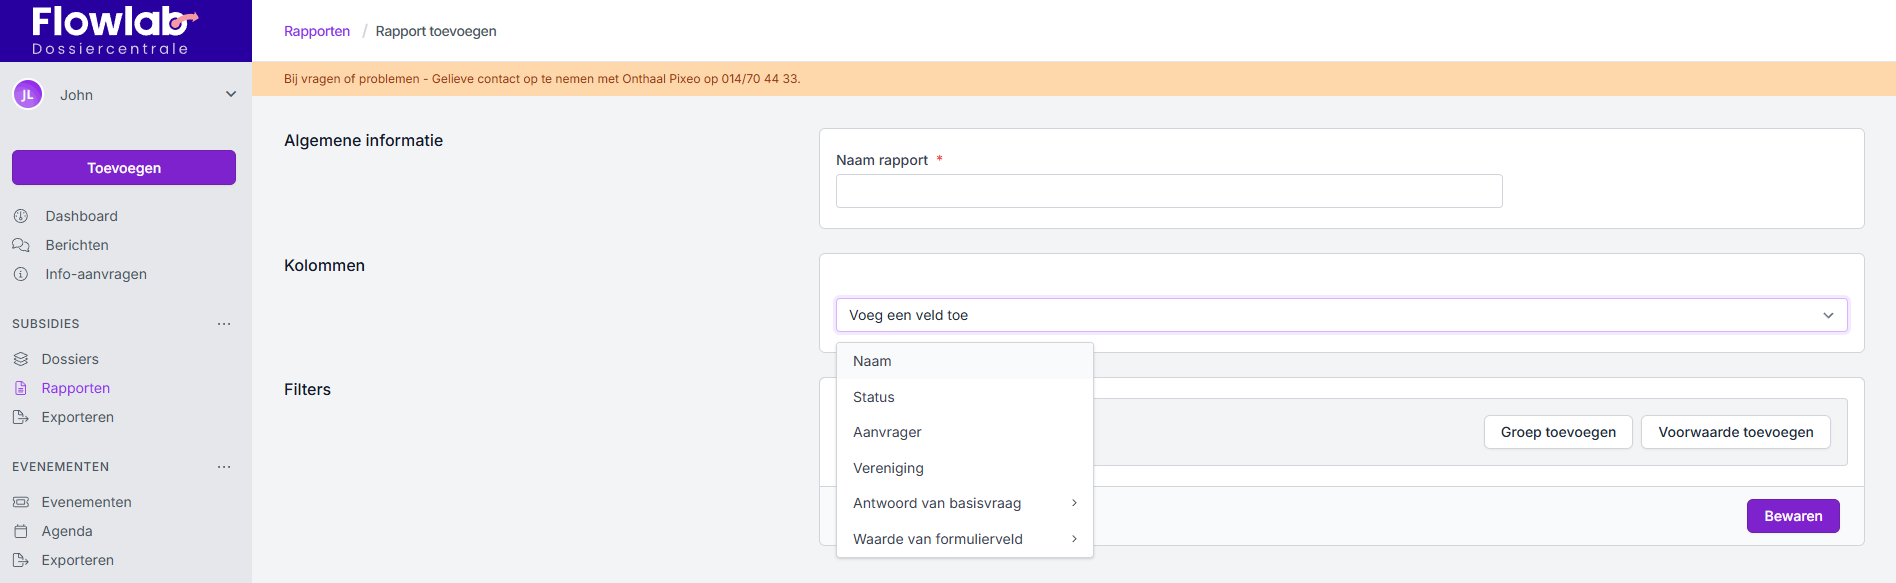
Task: Click the Rapporten document icon
Action: [21, 388]
